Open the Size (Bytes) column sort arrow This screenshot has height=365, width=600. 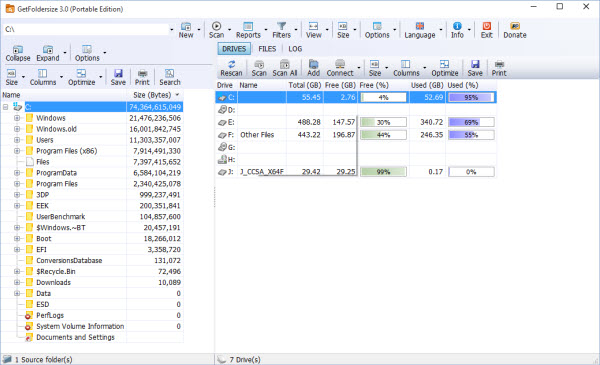pos(177,95)
